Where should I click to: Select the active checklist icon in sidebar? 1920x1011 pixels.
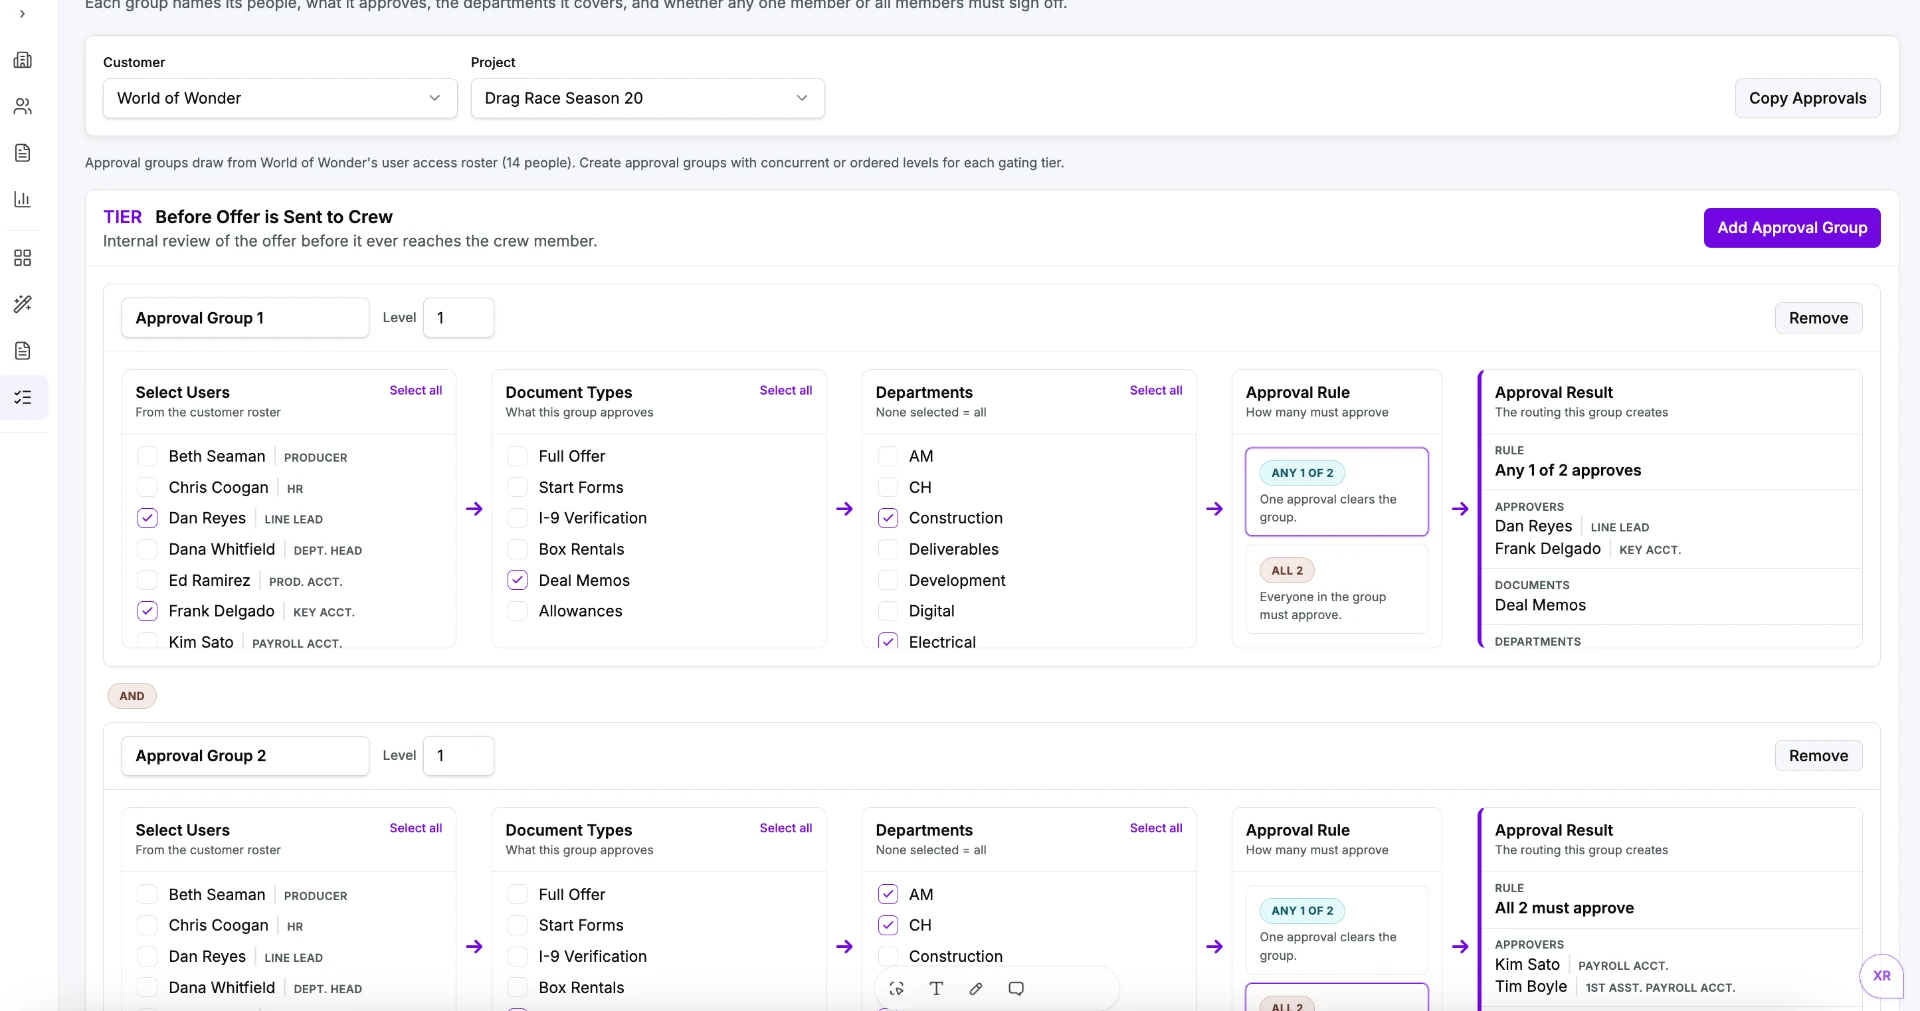coord(23,397)
